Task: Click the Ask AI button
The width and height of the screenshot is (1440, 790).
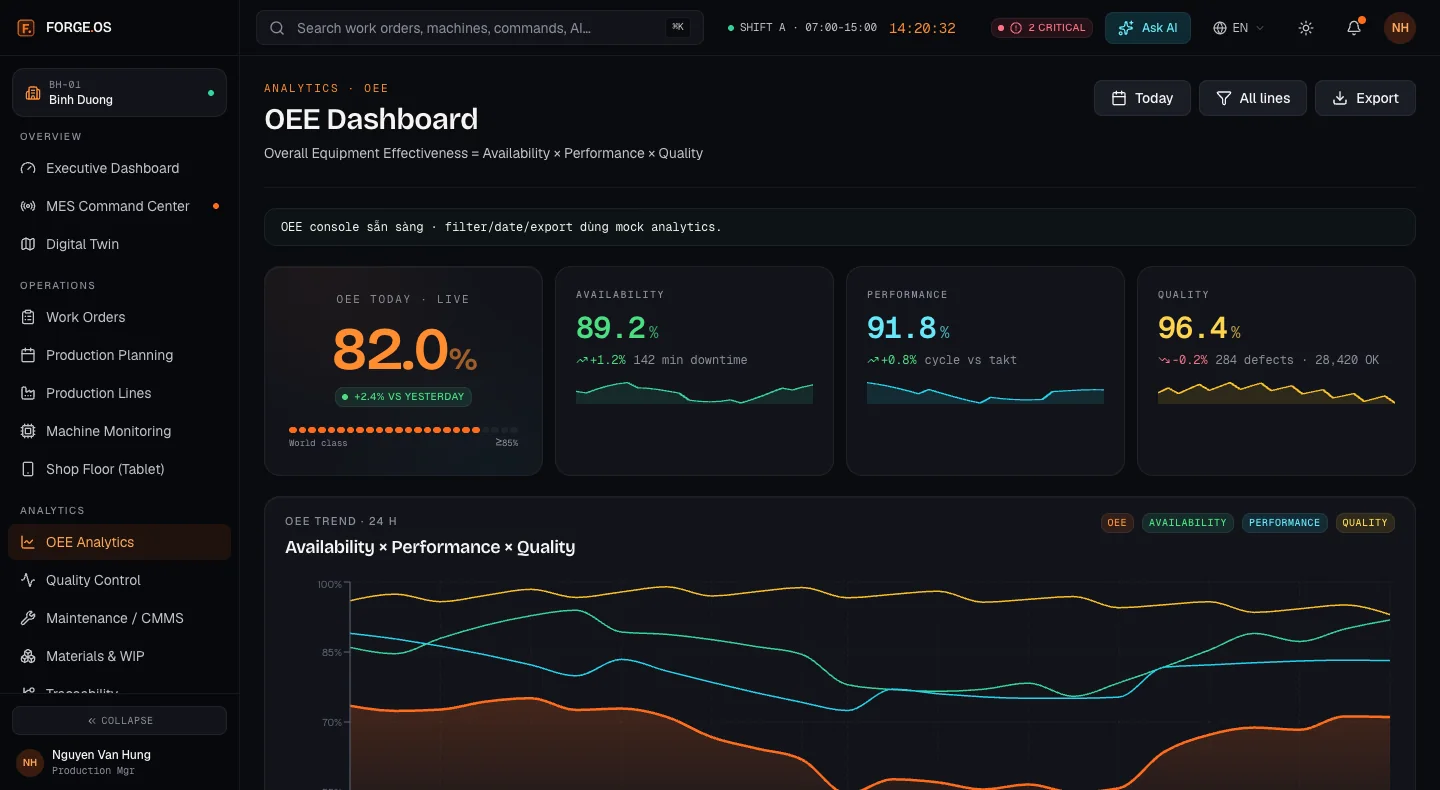Action: click(x=1148, y=28)
